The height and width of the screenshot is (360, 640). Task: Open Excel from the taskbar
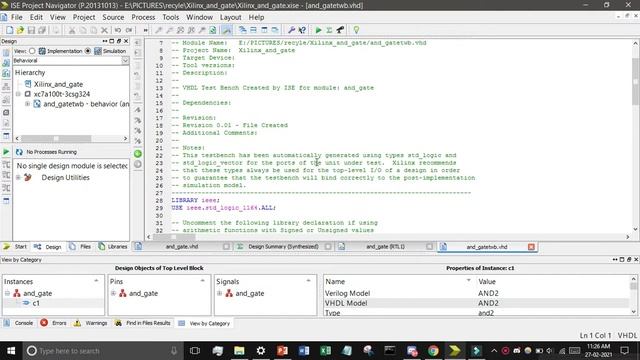[326, 351]
